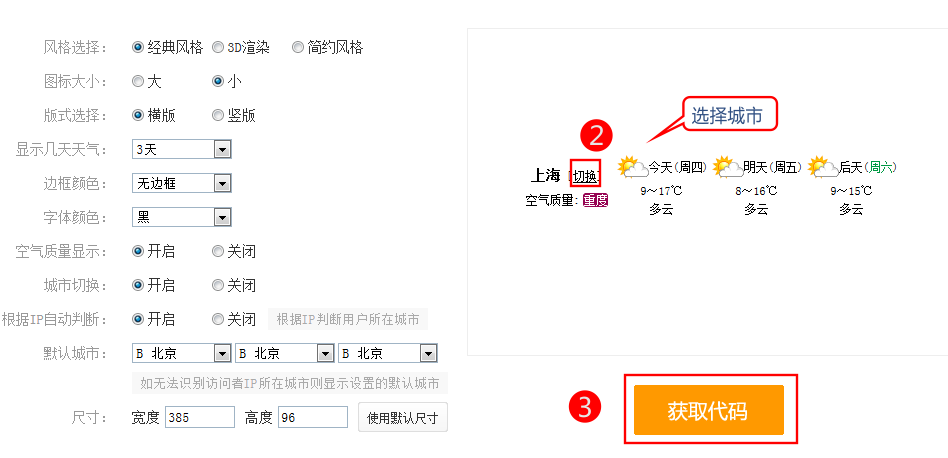
Task: Select the 经典风格 style radio button
Action: [138, 47]
